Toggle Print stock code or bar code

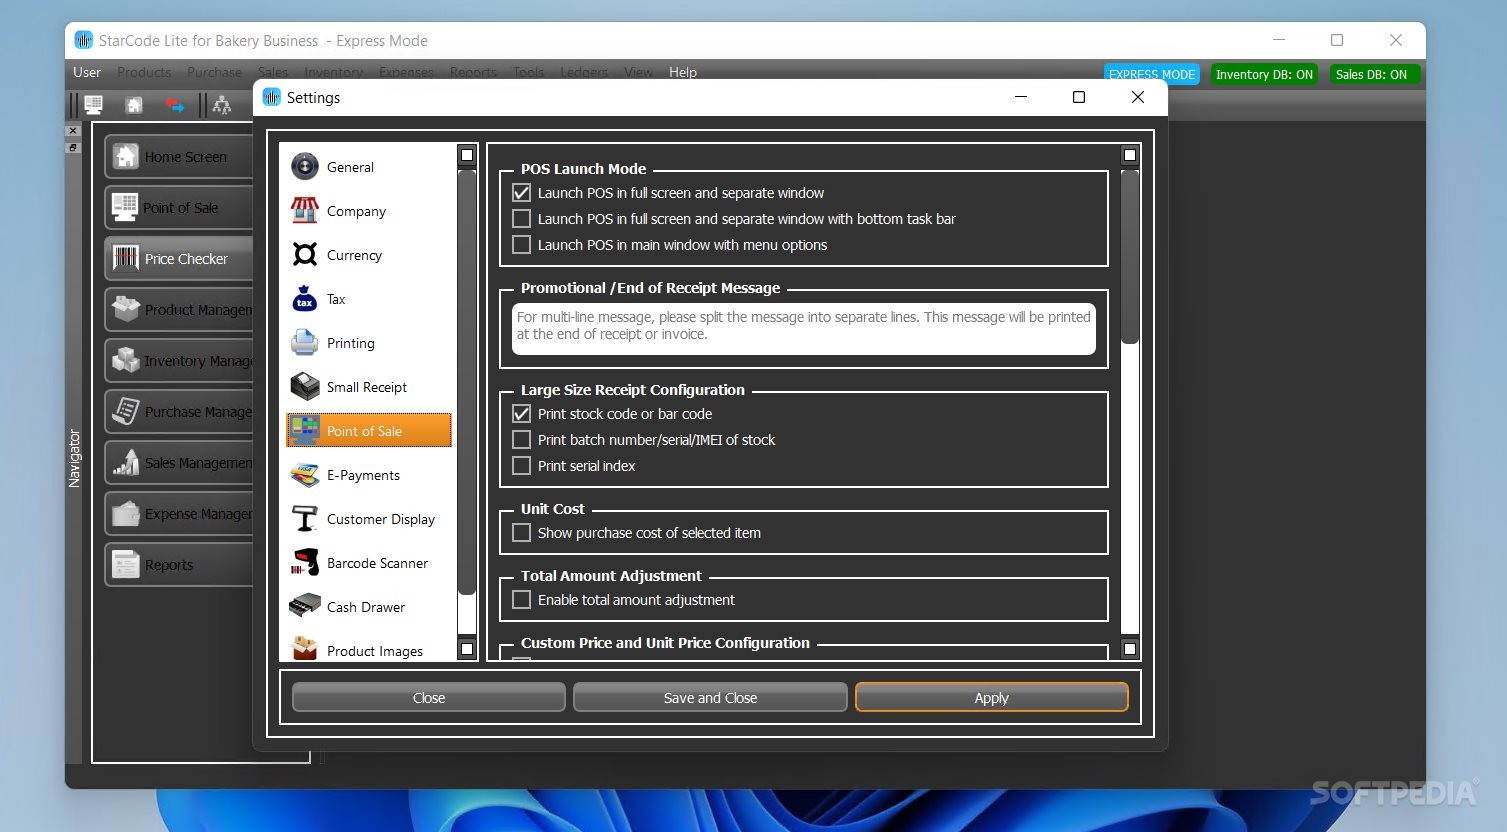(x=521, y=414)
